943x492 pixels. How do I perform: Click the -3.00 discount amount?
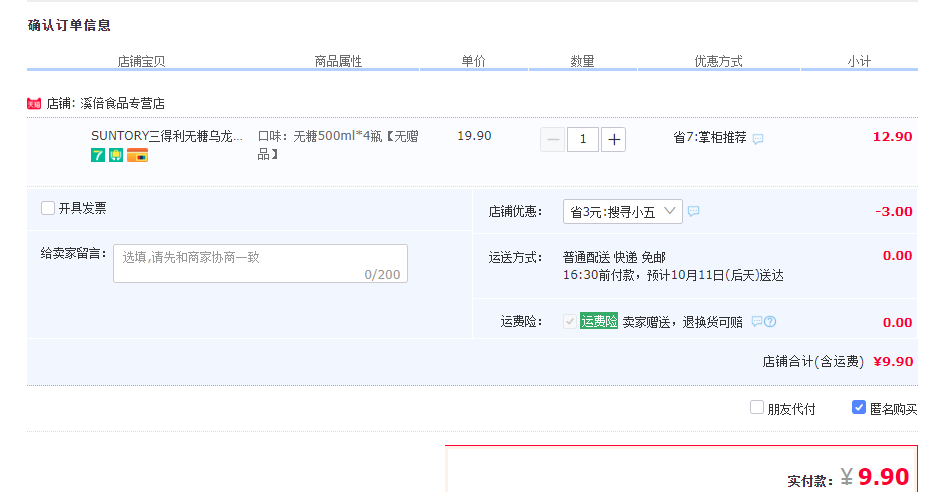(894, 211)
